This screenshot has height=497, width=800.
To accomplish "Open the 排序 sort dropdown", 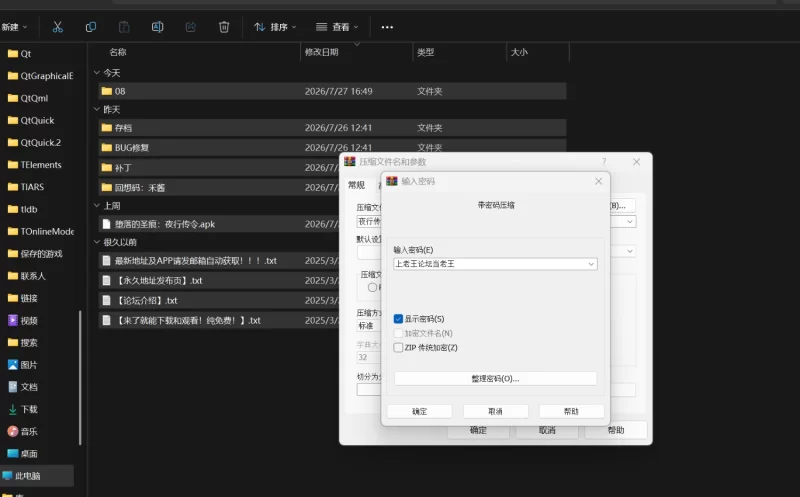I will coord(275,27).
